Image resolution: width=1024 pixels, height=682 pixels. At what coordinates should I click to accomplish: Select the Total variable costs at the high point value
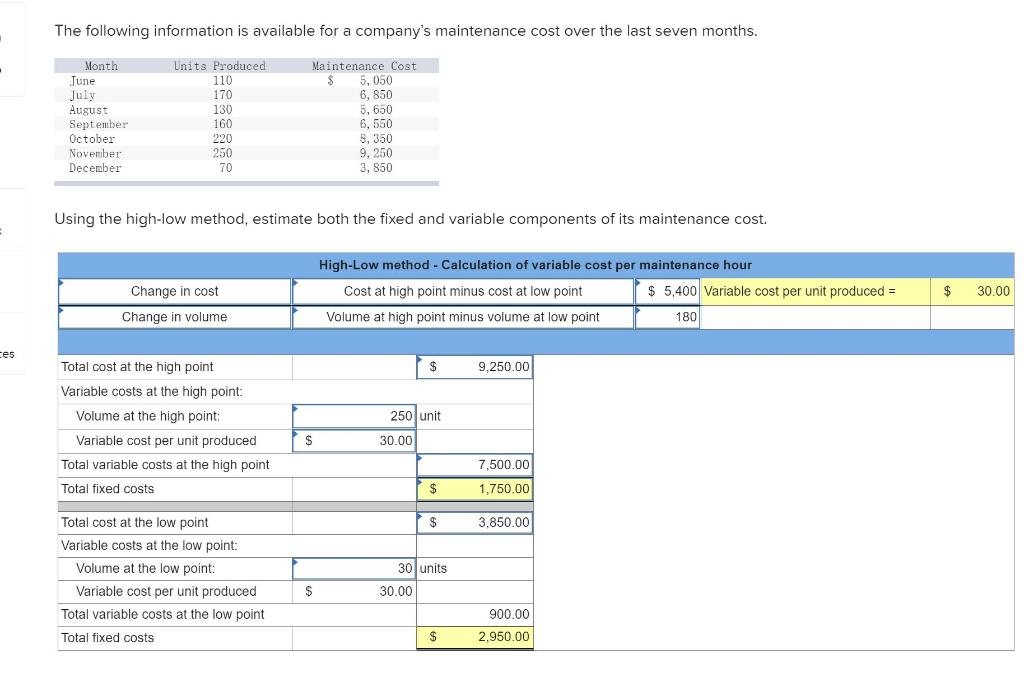[475, 464]
